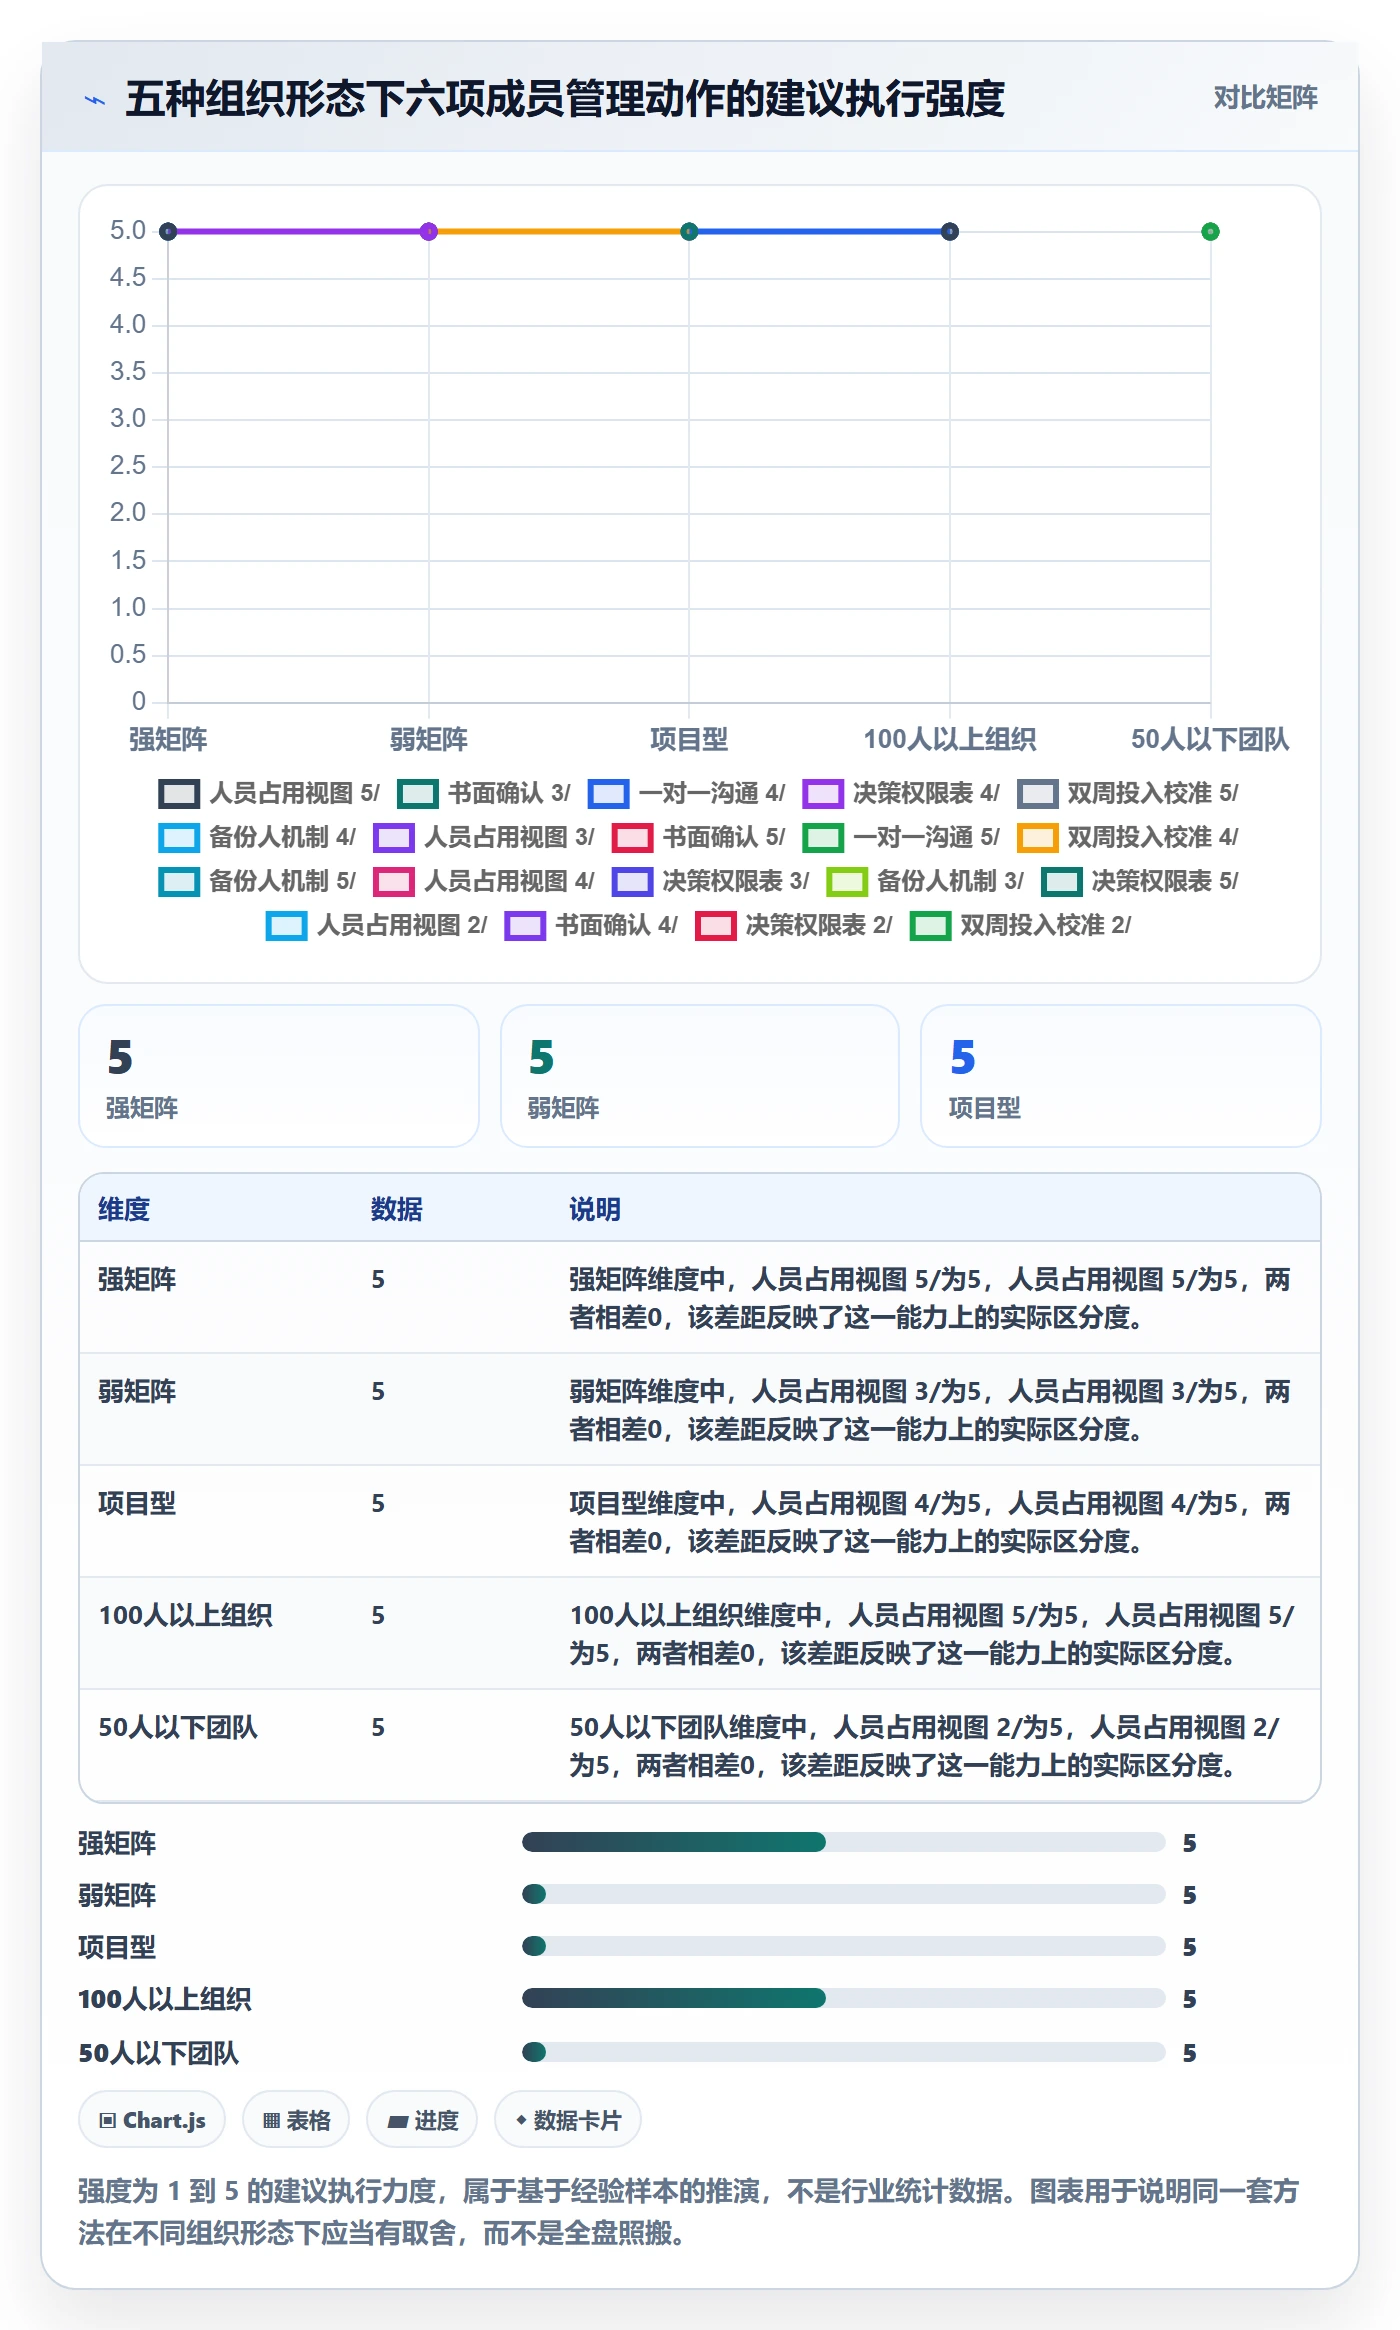Click the color swatch for "人员占用视图 3/"
This screenshot has width=1400, height=2330.
tap(393, 838)
